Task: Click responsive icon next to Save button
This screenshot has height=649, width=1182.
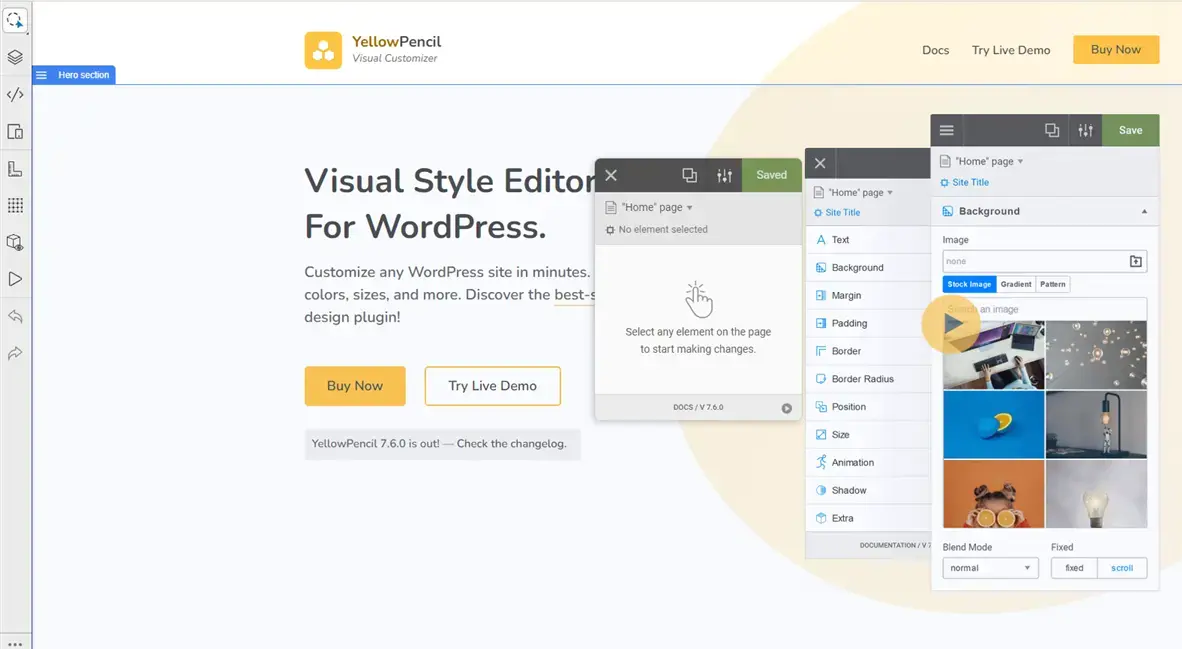Action: pos(1052,130)
